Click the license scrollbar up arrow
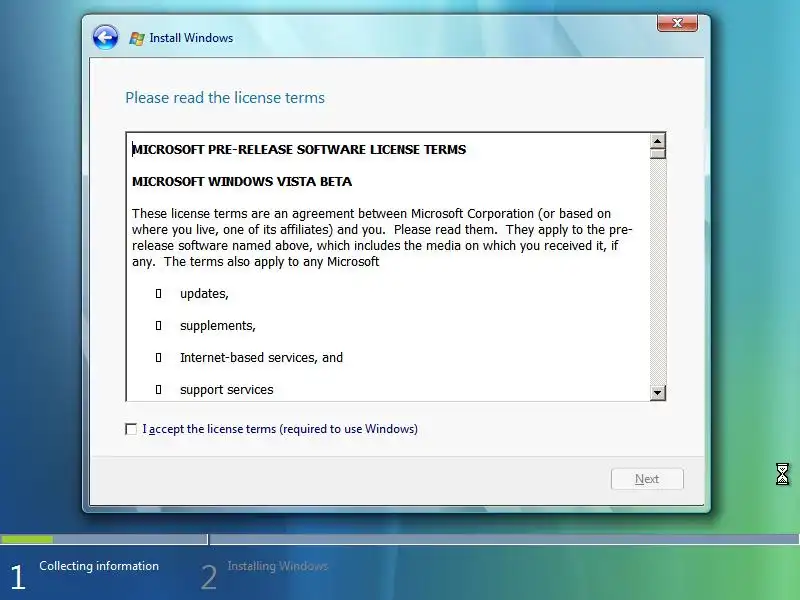 (x=658, y=141)
